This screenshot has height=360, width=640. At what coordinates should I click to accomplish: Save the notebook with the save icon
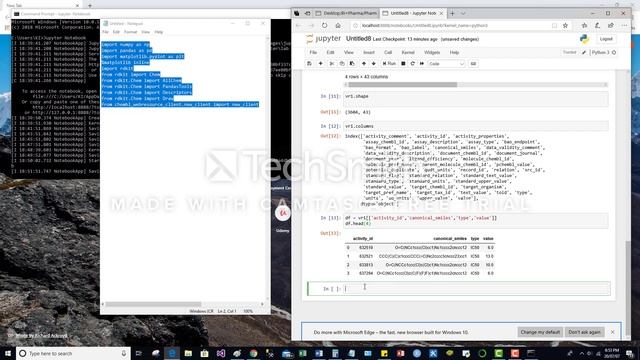point(309,64)
